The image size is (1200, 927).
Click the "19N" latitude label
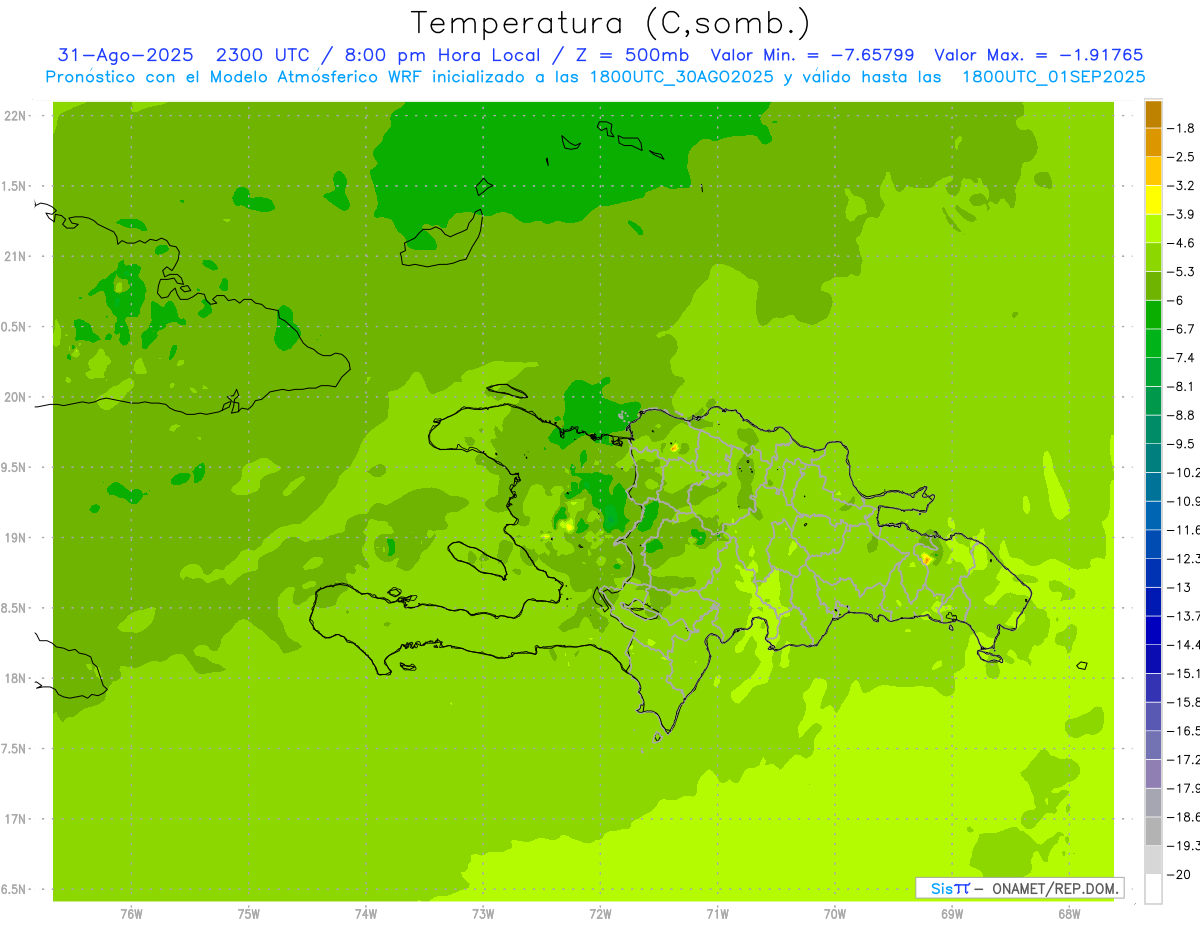[16, 538]
